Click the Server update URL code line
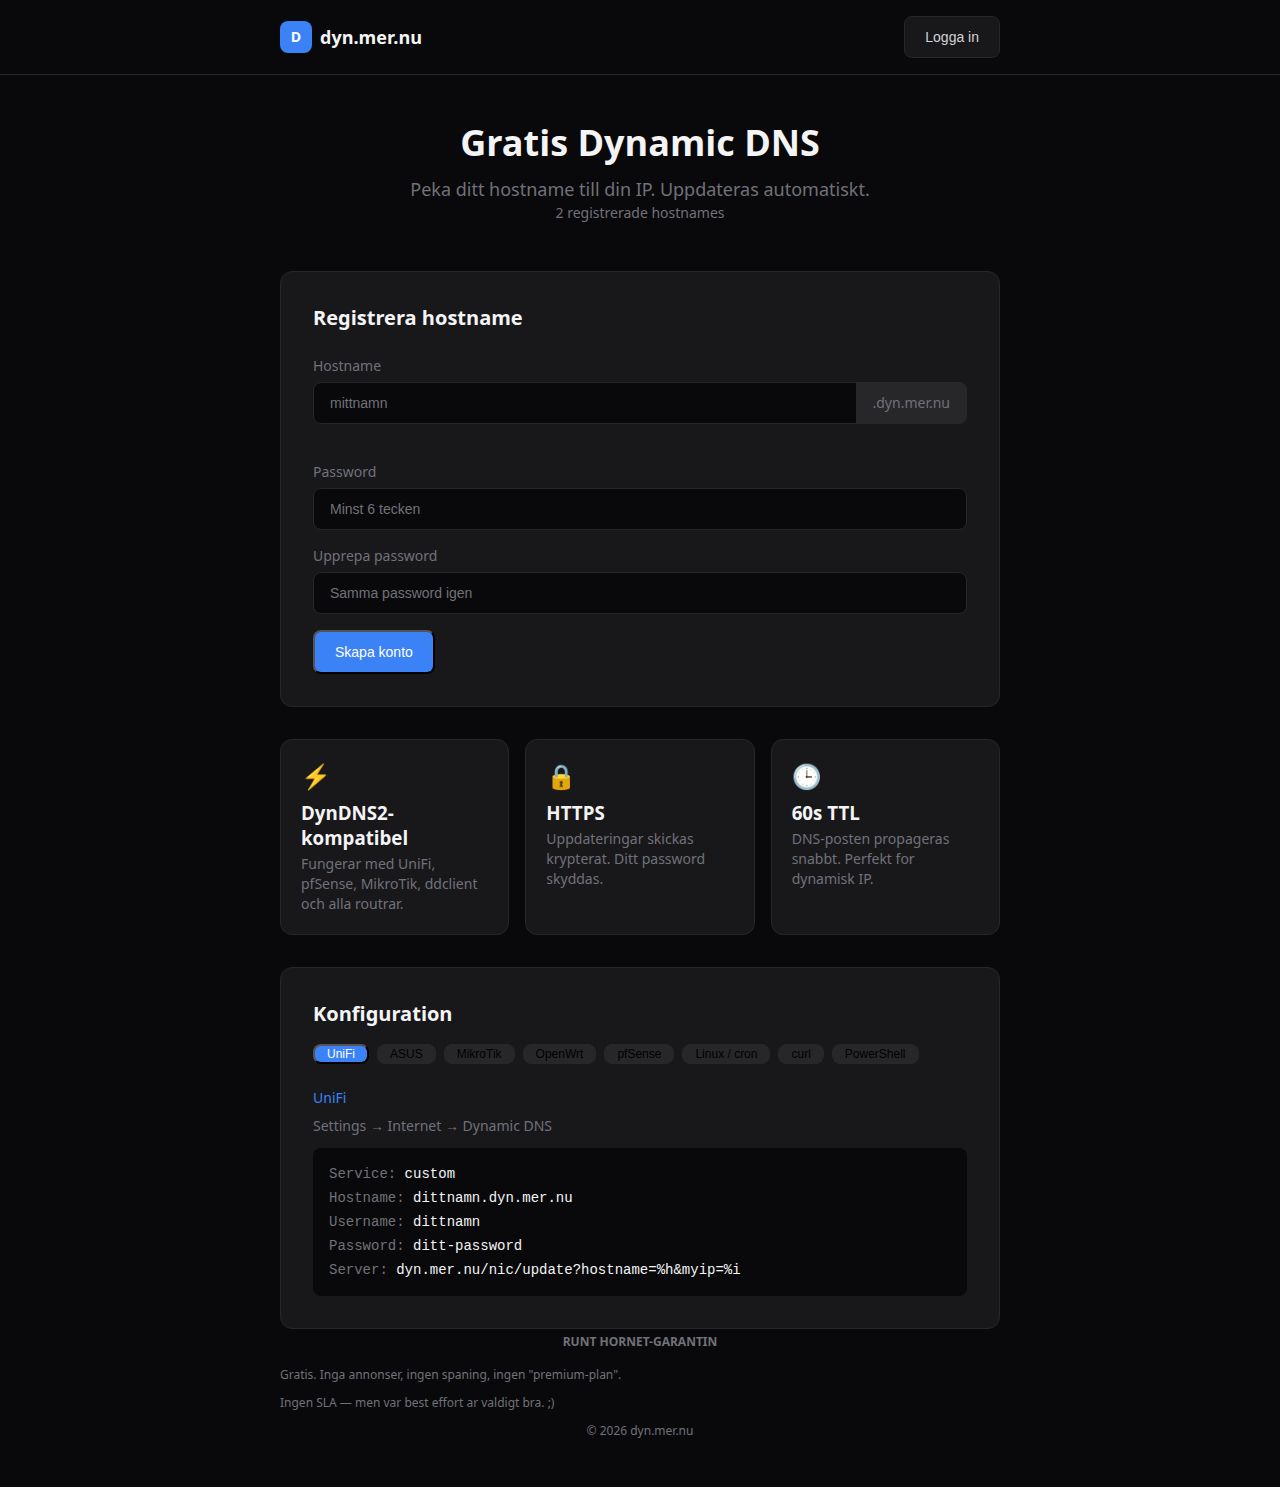This screenshot has width=1280, height=1487. [x=535, y=1269]
